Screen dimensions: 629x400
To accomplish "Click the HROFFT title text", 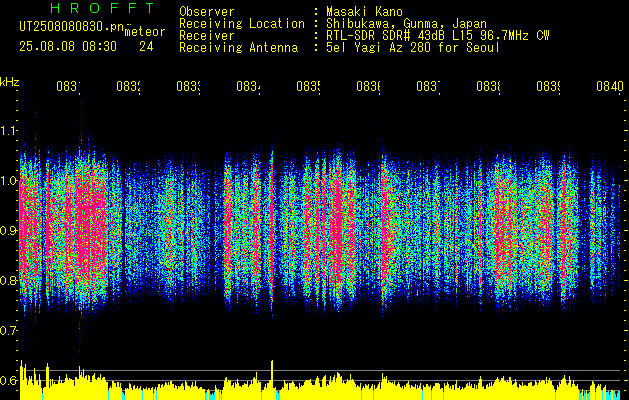I will tap(103, 8).
